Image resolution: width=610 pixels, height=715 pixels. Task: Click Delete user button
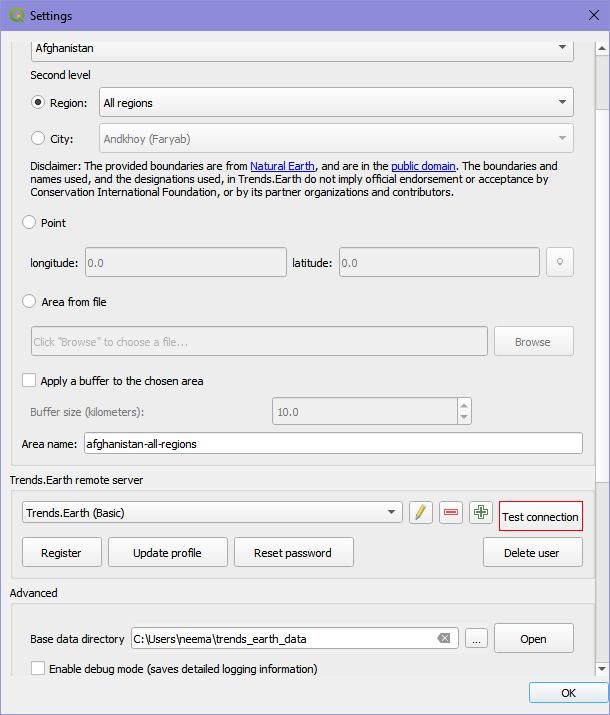click(532, 552)
